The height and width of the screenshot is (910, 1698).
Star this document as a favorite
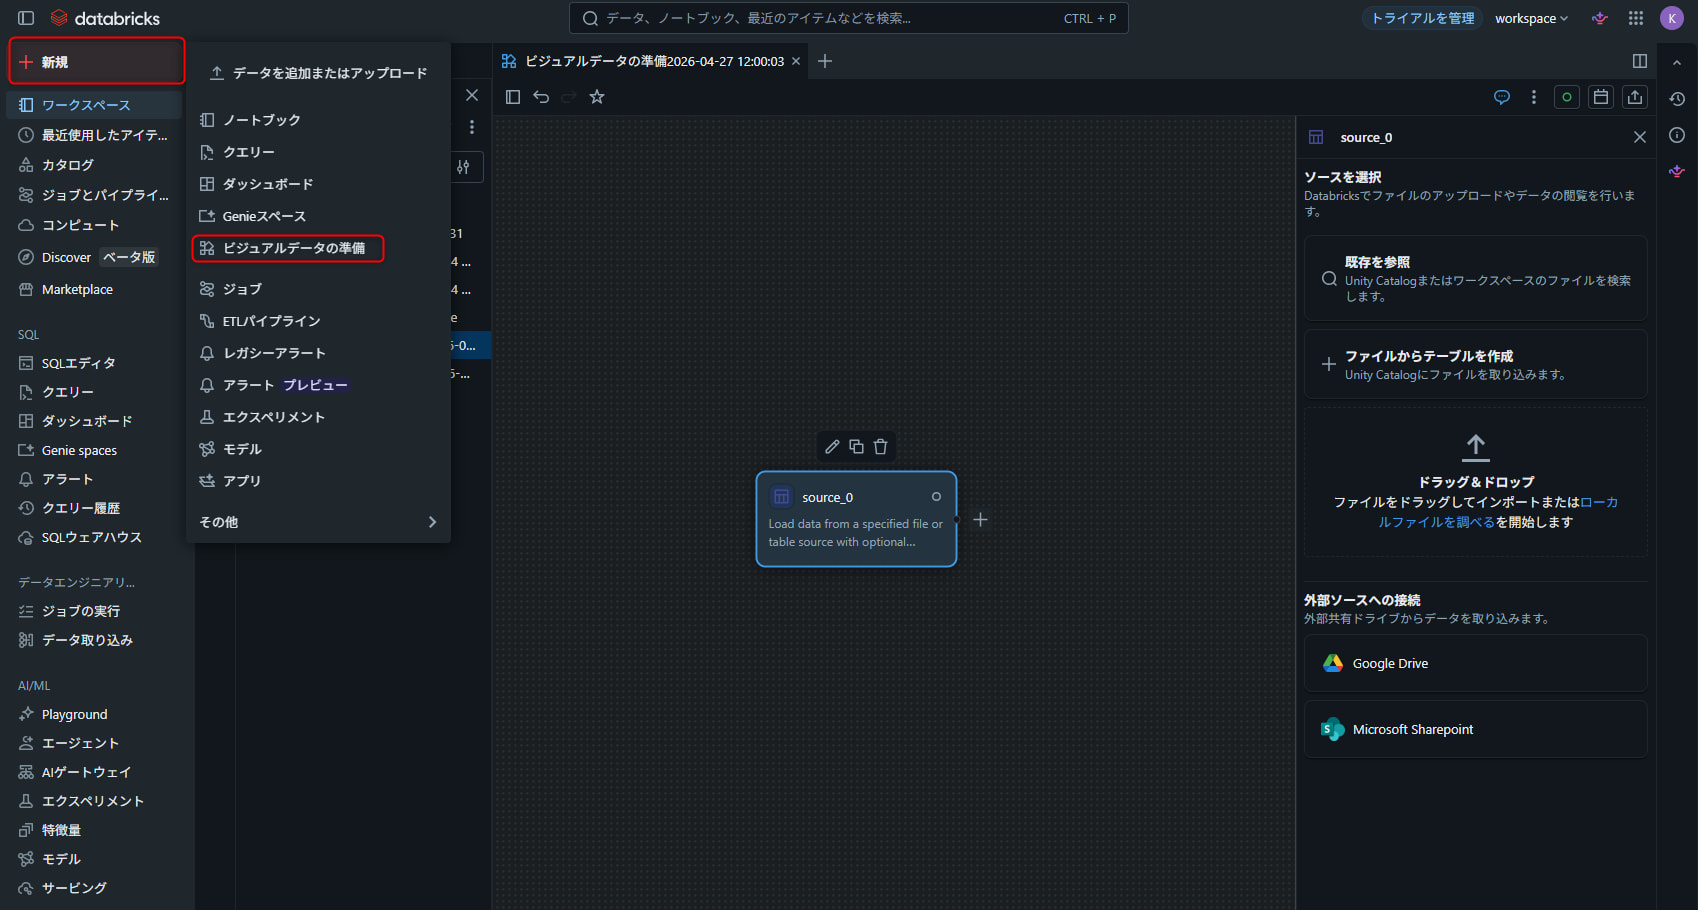597,97
